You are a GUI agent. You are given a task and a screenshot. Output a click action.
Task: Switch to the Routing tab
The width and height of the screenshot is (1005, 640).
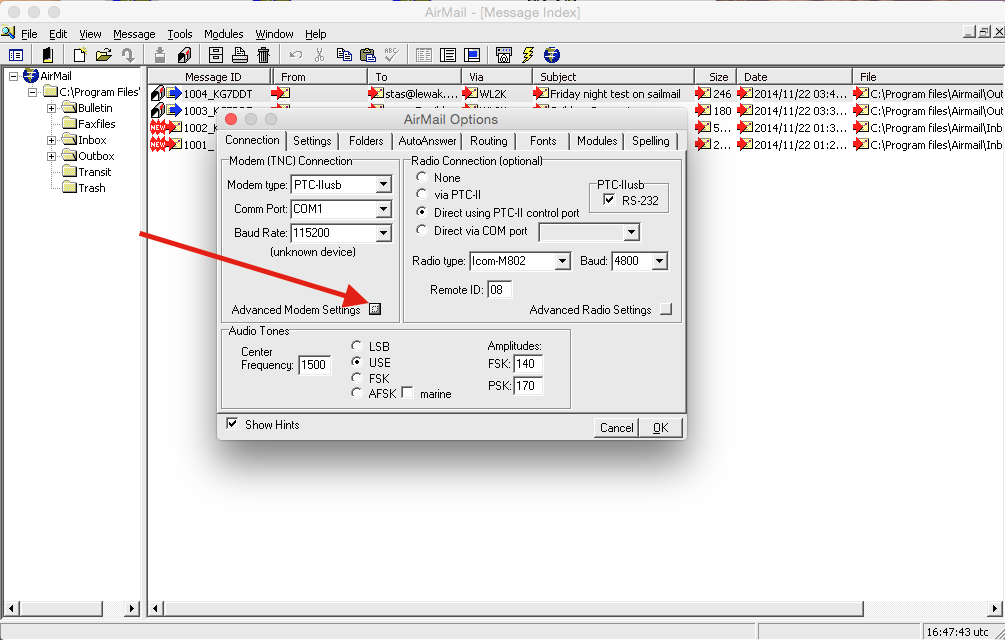488,141
